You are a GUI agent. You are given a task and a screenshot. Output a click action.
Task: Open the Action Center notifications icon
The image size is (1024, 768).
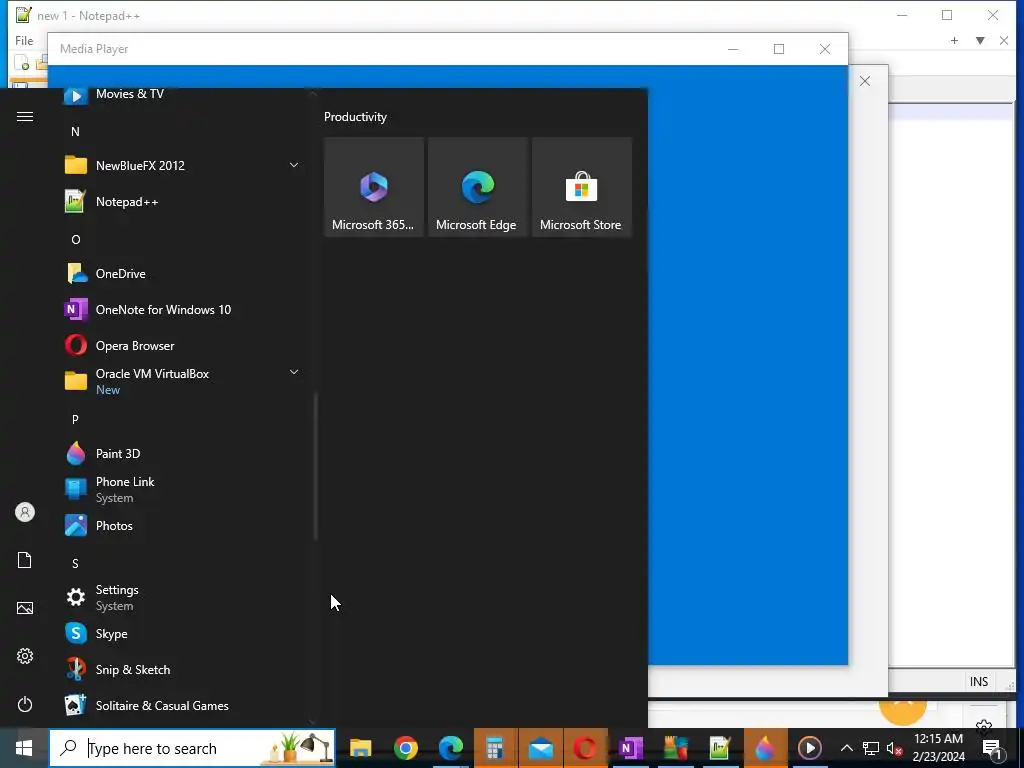[x=992, y=748]
